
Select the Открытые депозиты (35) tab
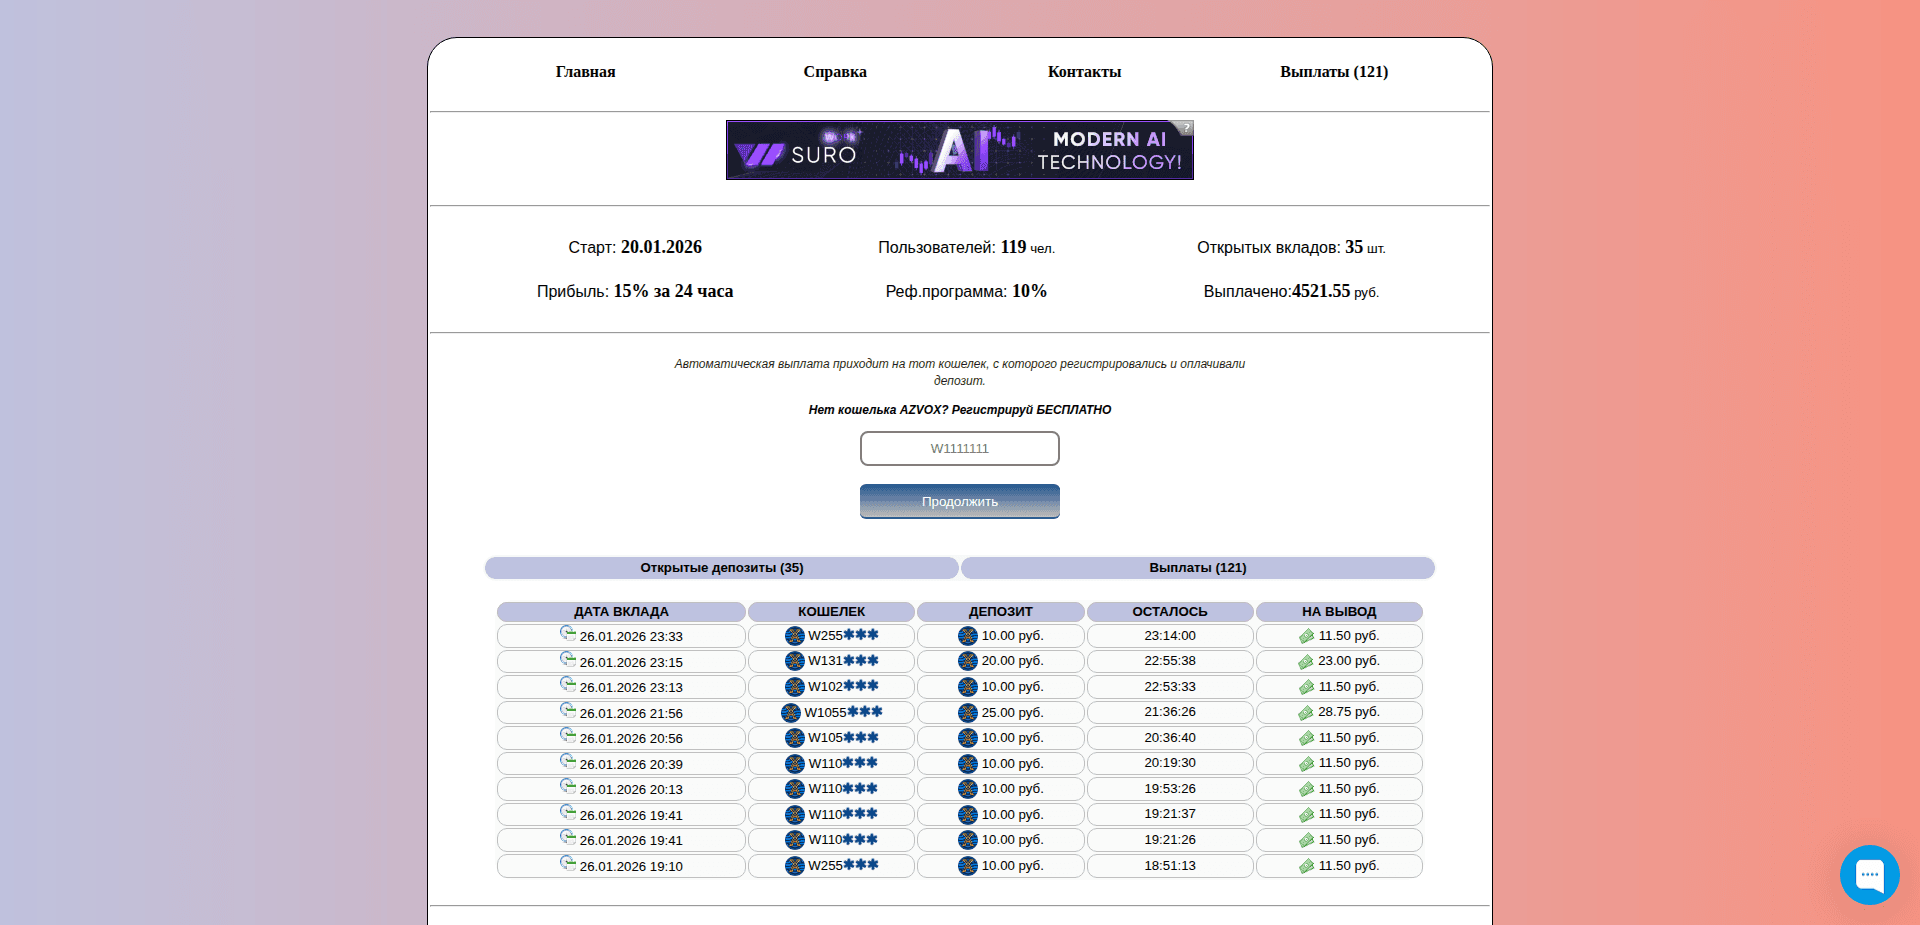721,567
